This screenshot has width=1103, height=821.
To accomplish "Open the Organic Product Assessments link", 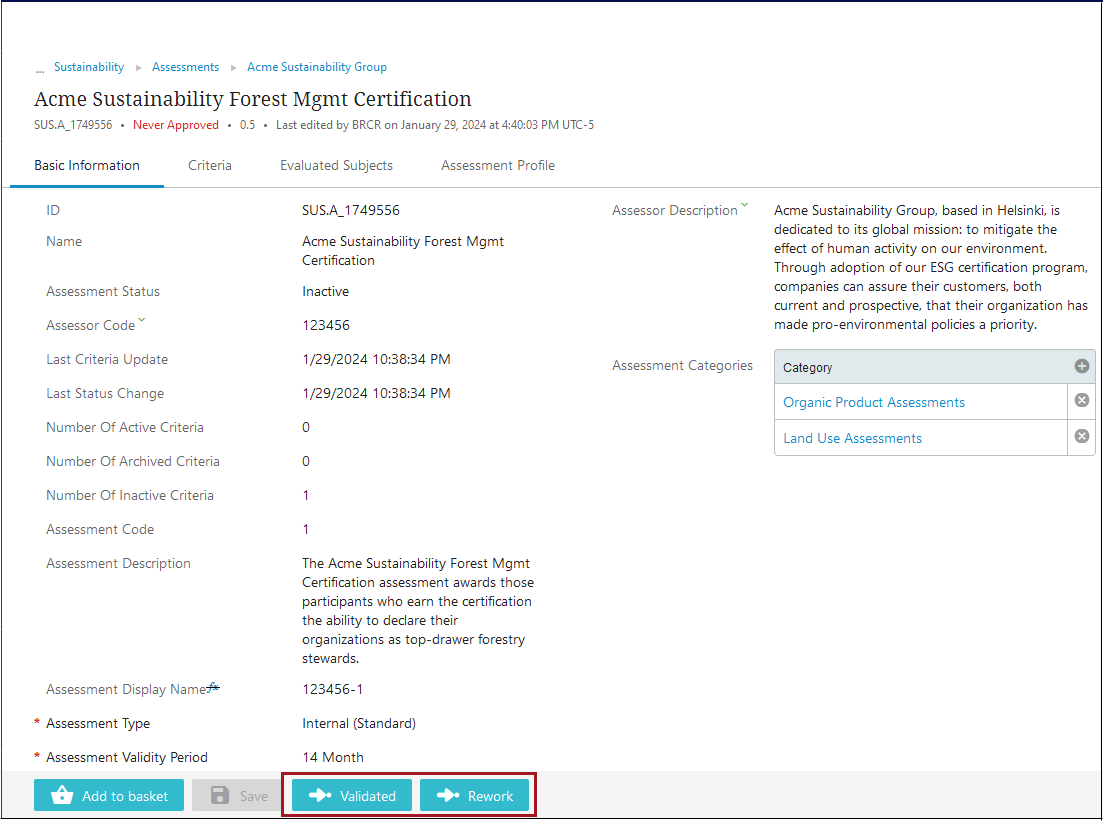I will click(x=874, y=402).
